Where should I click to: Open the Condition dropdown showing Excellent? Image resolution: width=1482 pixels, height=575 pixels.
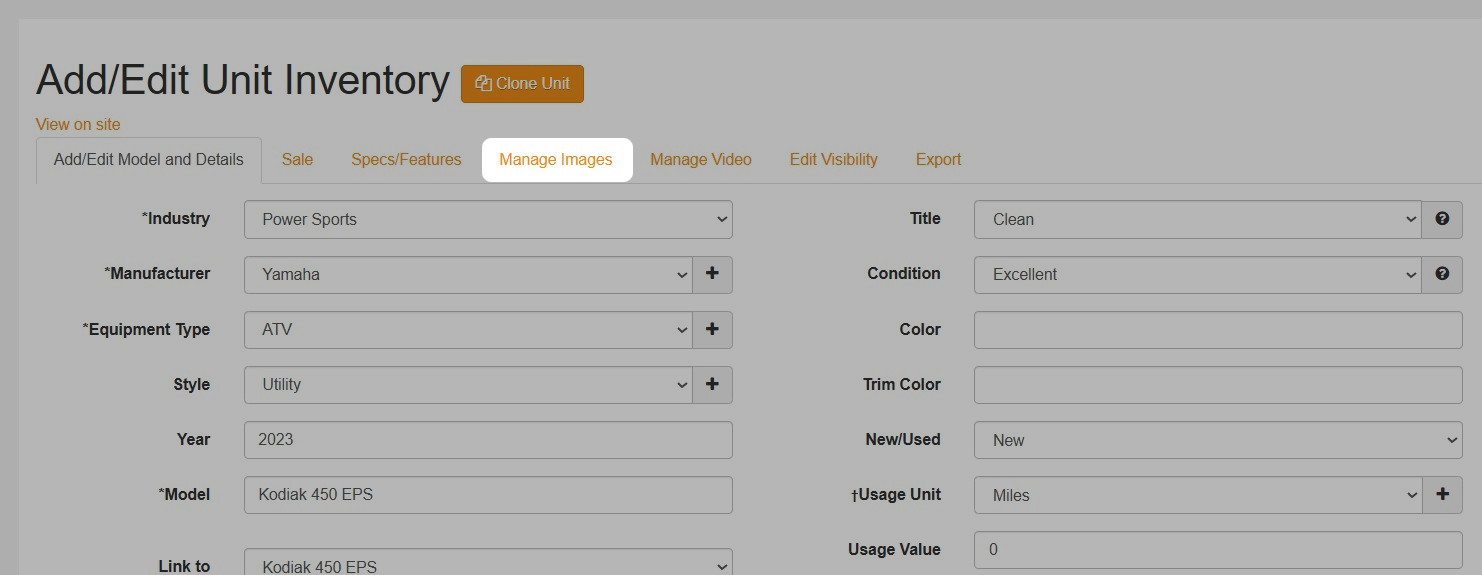pos(1197,274)
